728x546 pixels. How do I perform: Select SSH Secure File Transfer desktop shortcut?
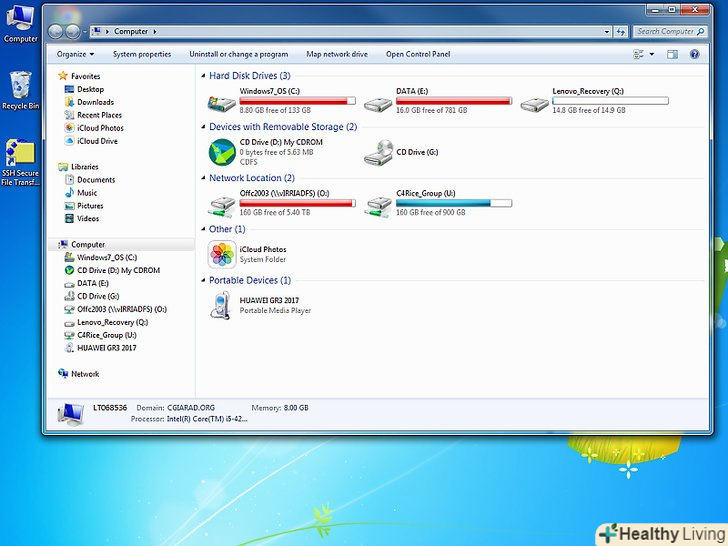click(20, 162)
